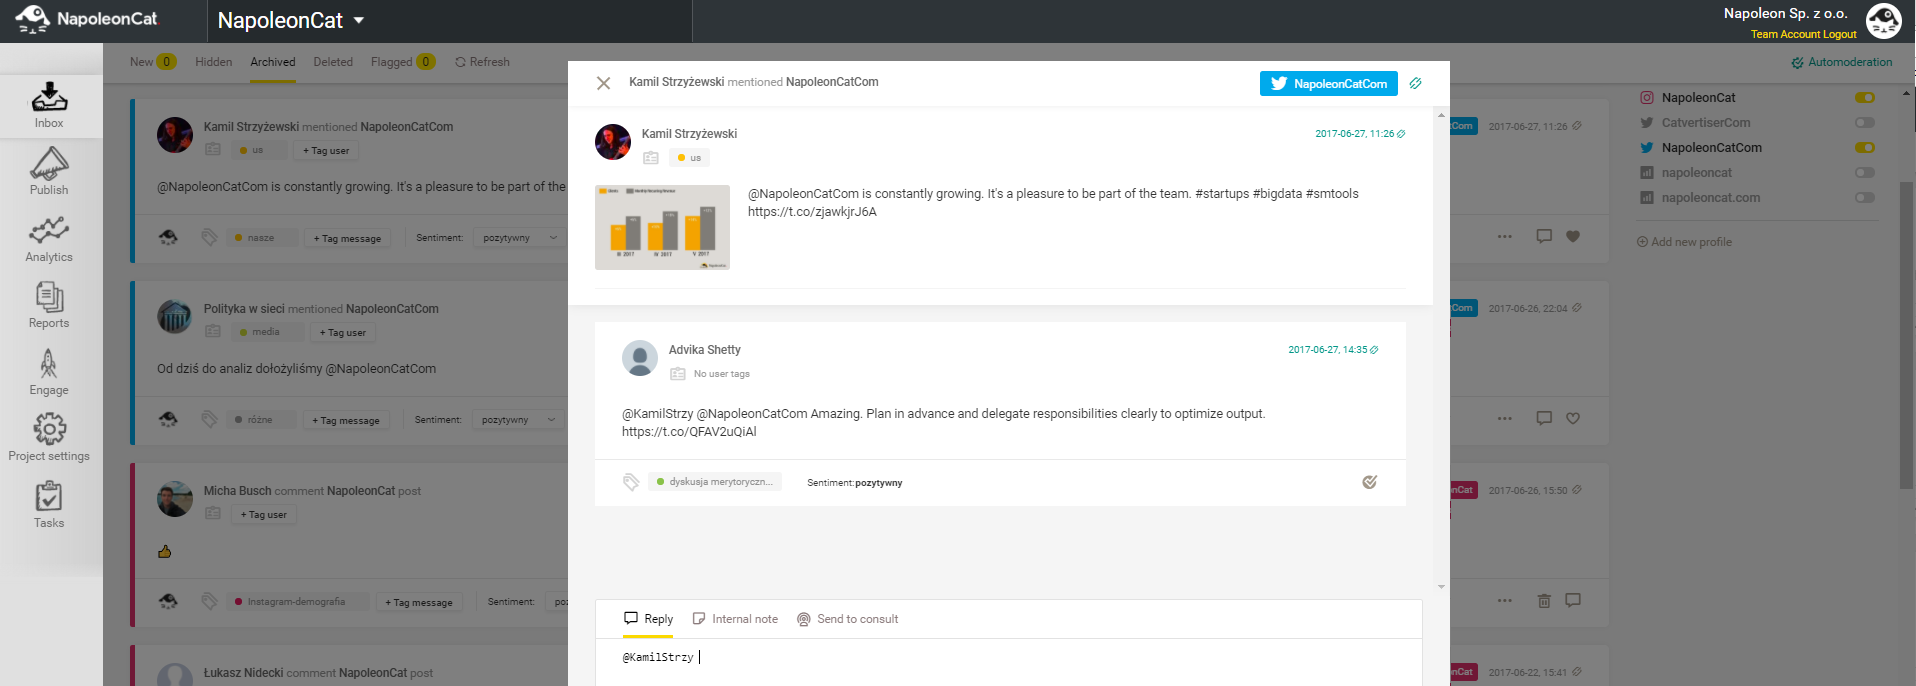Viewport: 1916px width, 686px height.
Task: Click the thumbs-up icon on Micha Busch message
Action: pos(165,551)
